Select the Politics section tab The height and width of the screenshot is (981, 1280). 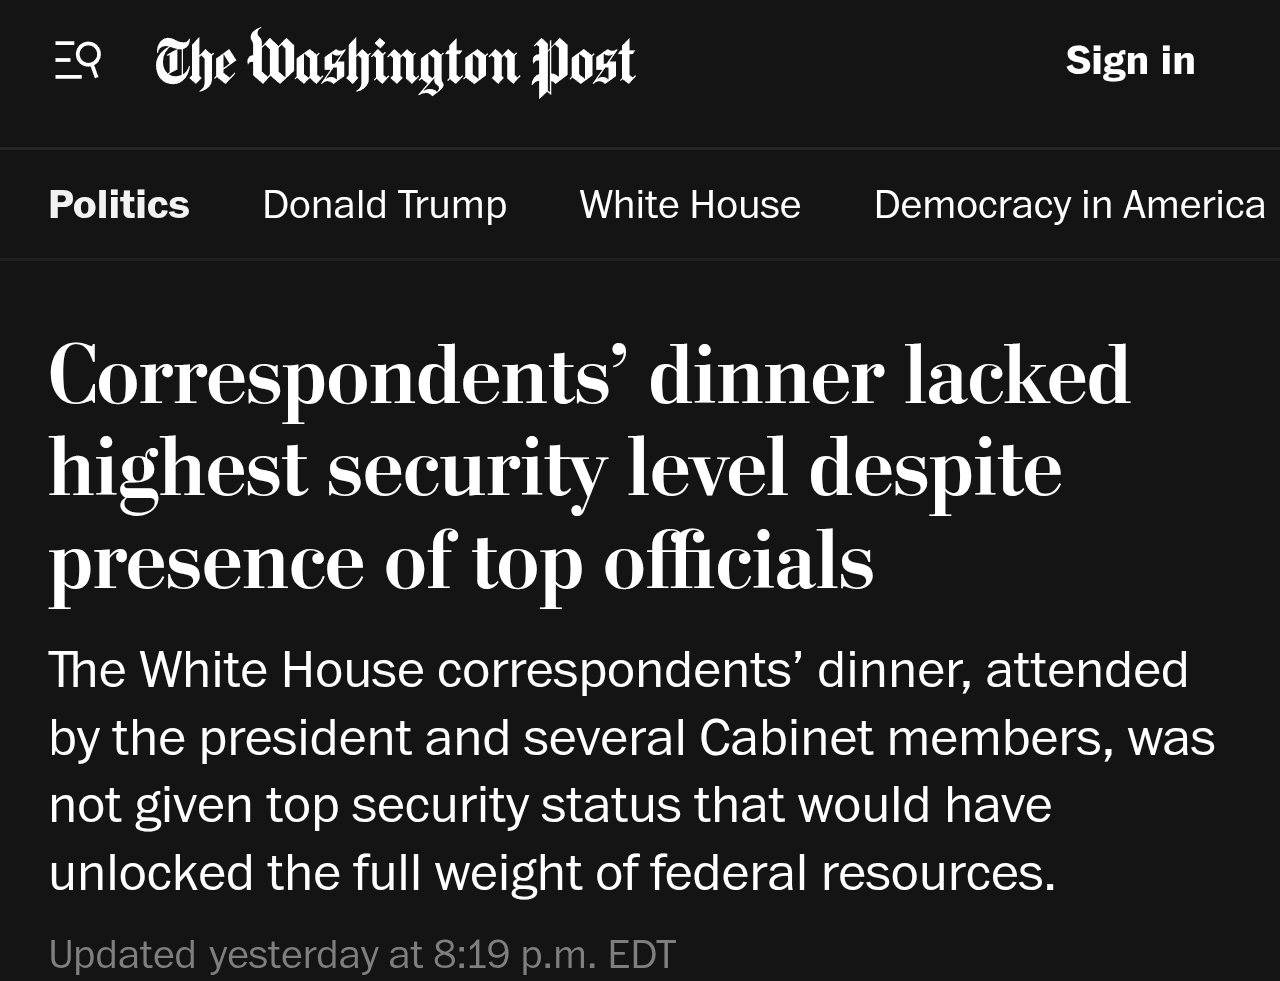[119, 205]
